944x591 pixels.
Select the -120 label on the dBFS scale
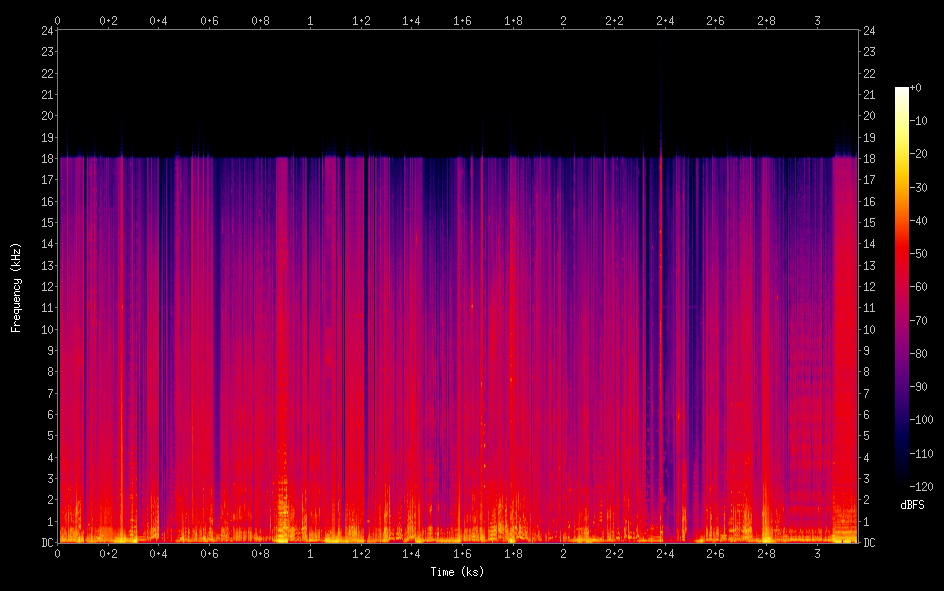point(927,486)
